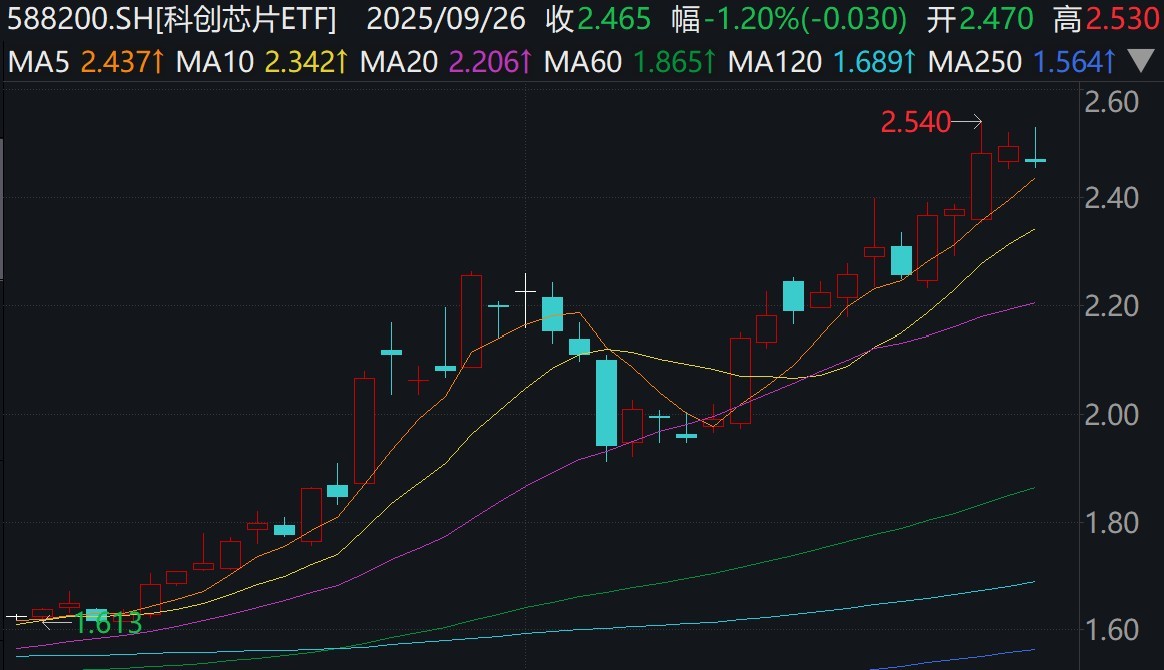Click the white doji cross candle near 2.20
This screenshot has height=670, width=1164.
(x=526, y=291)
